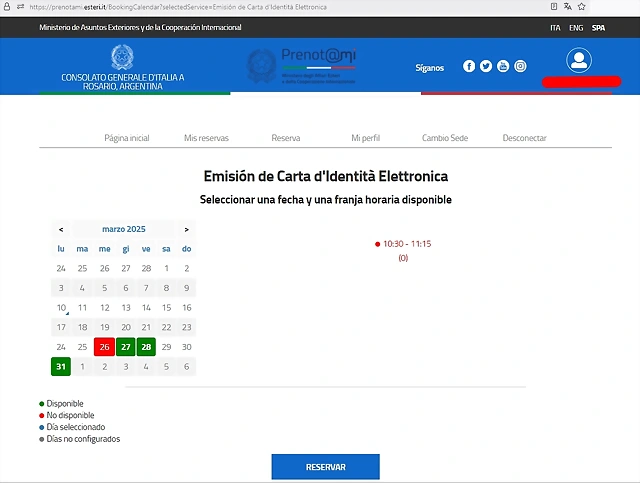Click the browser translate page icon
Viewport: 640px width, 483px height.
click(567, 7)
